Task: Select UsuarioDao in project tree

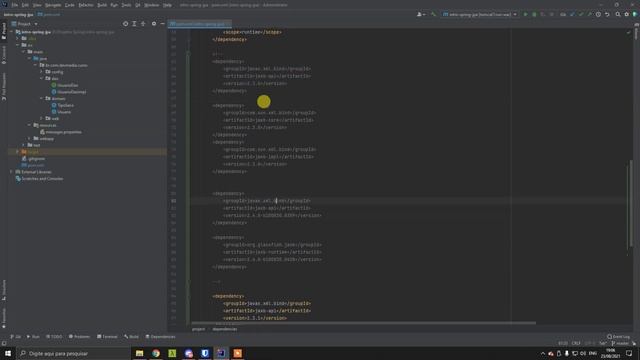Action: [64, 85]
